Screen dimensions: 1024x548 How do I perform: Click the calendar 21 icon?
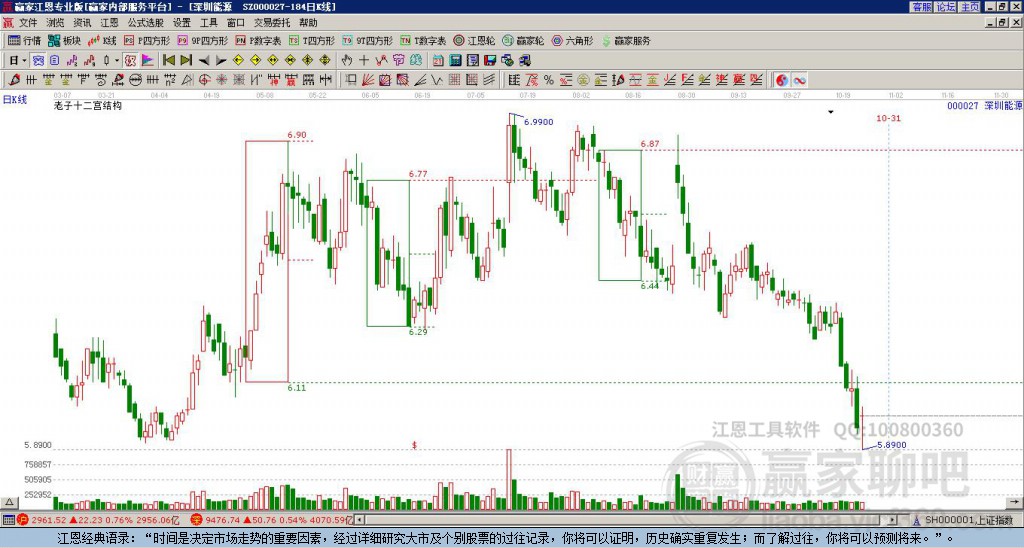click(x=438, y=60)
